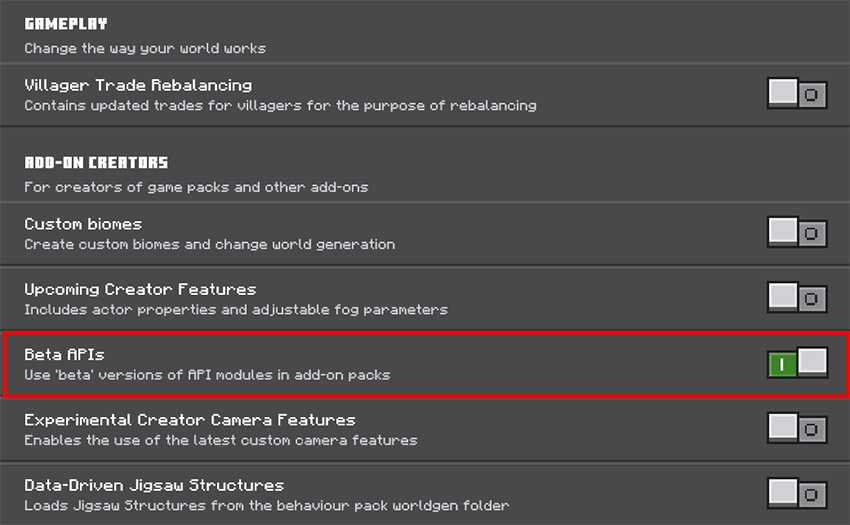The height and width of the screenshot is (525, 850).
Task: Click the Beta APIs title text
Action: click(x=64, y=354)
